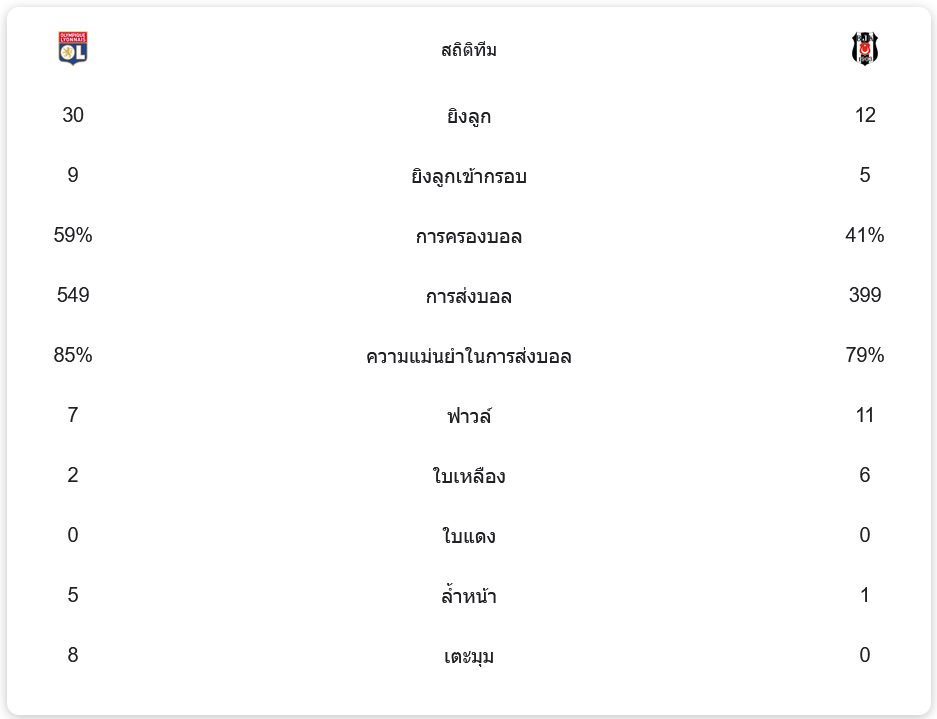Select Lyon's 59% possession value
The height and width of the screenshot is (719, 937).
point(73,235)
